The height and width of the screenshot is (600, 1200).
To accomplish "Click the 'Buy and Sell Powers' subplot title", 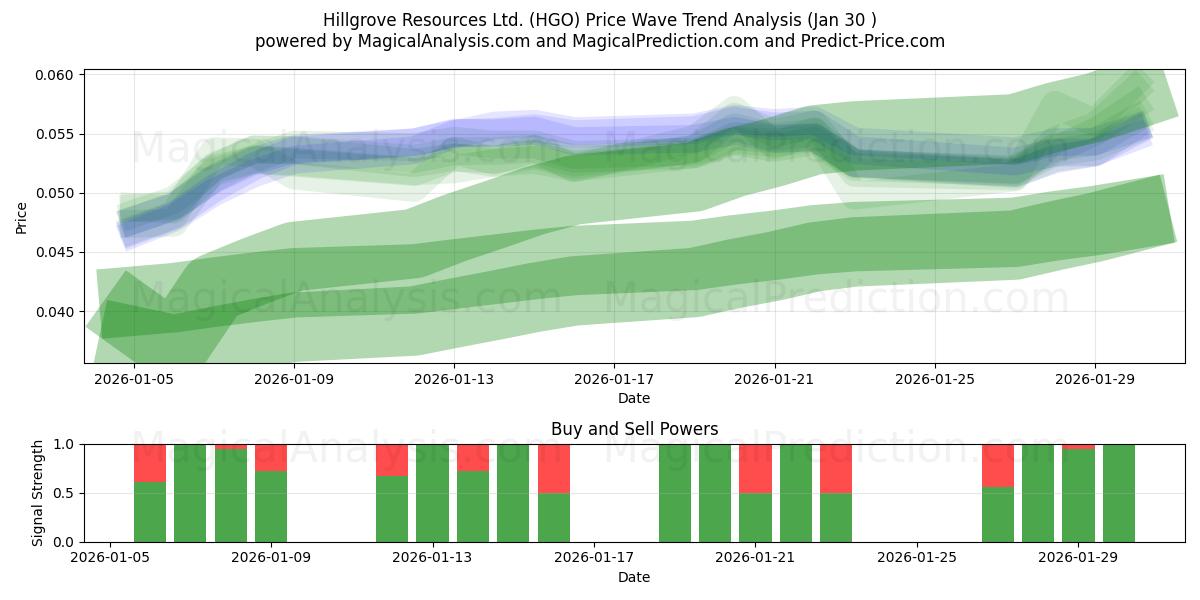I will pyautogui.click(x=634, y=429).
